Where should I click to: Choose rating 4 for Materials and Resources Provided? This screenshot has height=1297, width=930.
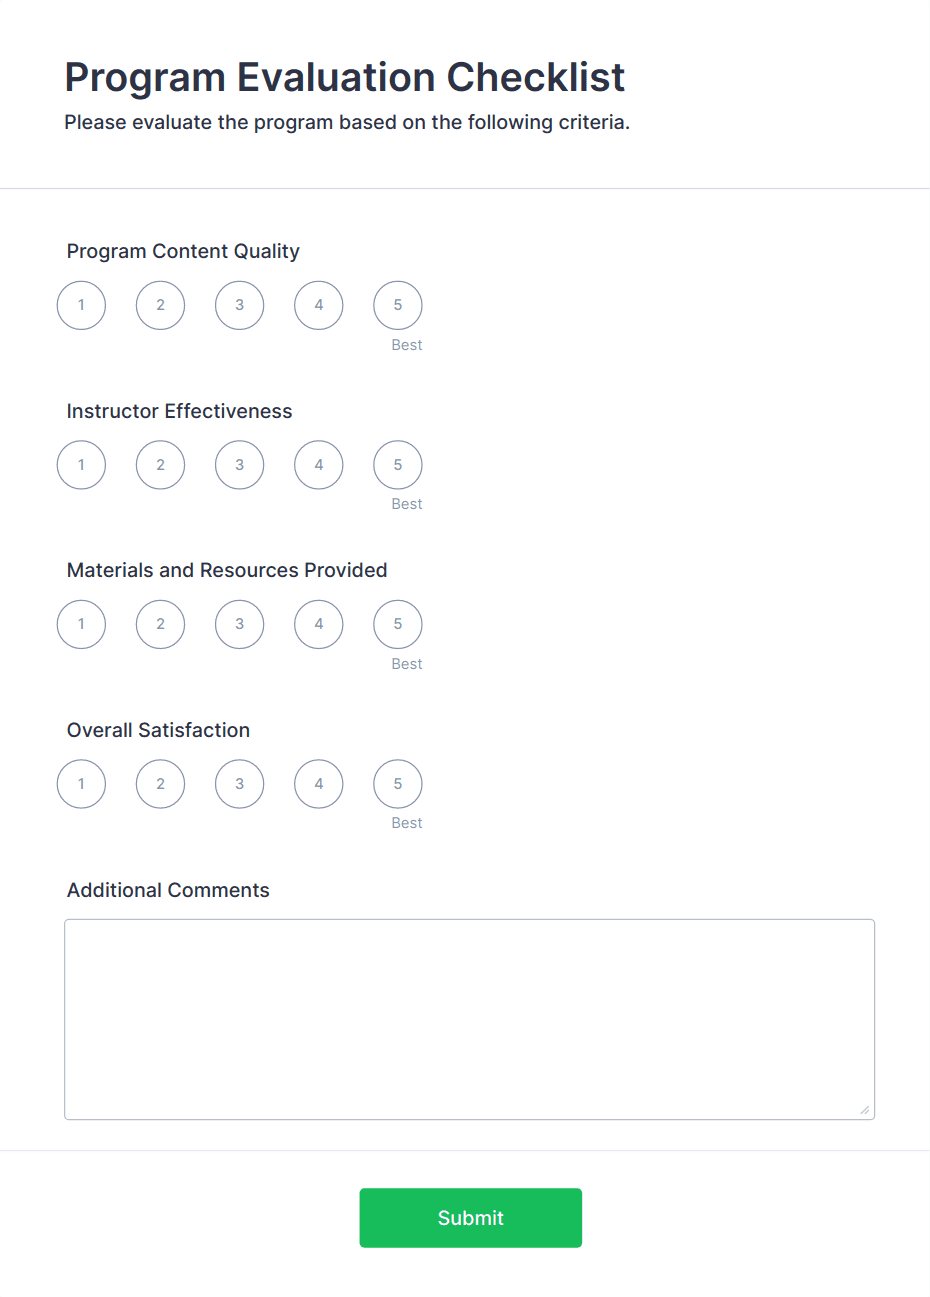tap(318, 624)
